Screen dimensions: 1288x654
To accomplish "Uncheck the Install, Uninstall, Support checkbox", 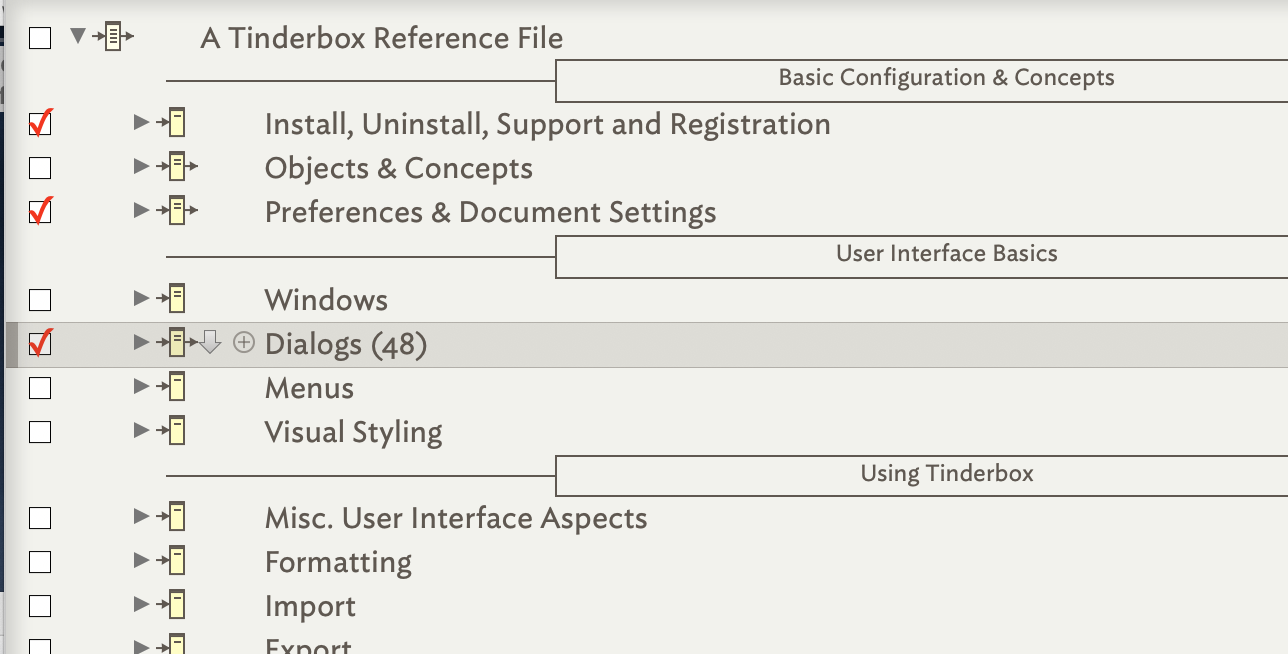I will coord(39,123).
